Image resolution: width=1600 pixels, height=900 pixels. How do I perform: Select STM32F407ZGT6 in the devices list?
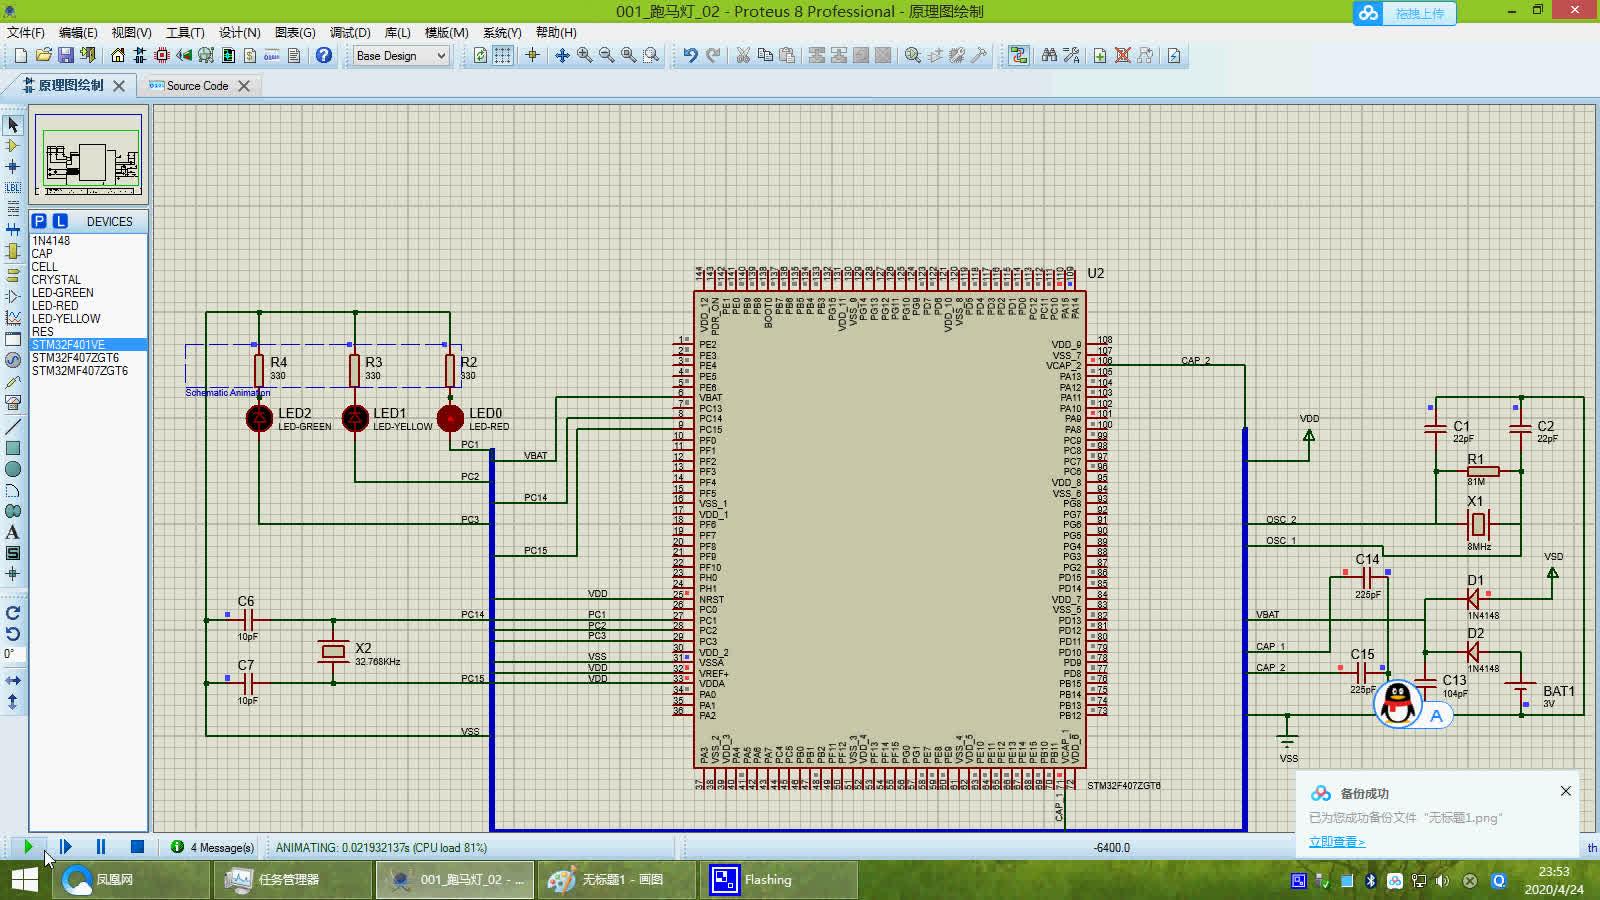(x=88, y=358)
